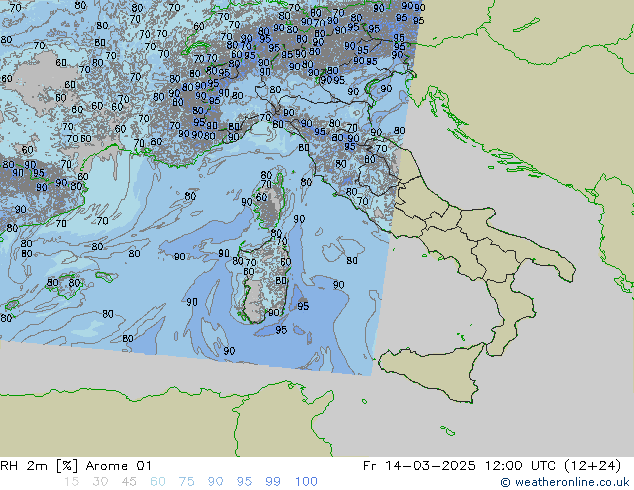This screenshot has height=490, width=634.
Task: Open the weatheronline.co.uk copyright link
Action: point(565,482)
